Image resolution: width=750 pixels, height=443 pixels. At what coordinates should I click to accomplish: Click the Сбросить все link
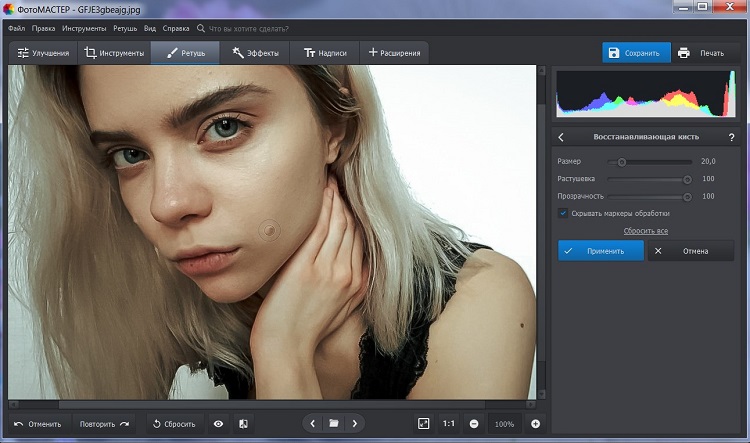[645, 231]
